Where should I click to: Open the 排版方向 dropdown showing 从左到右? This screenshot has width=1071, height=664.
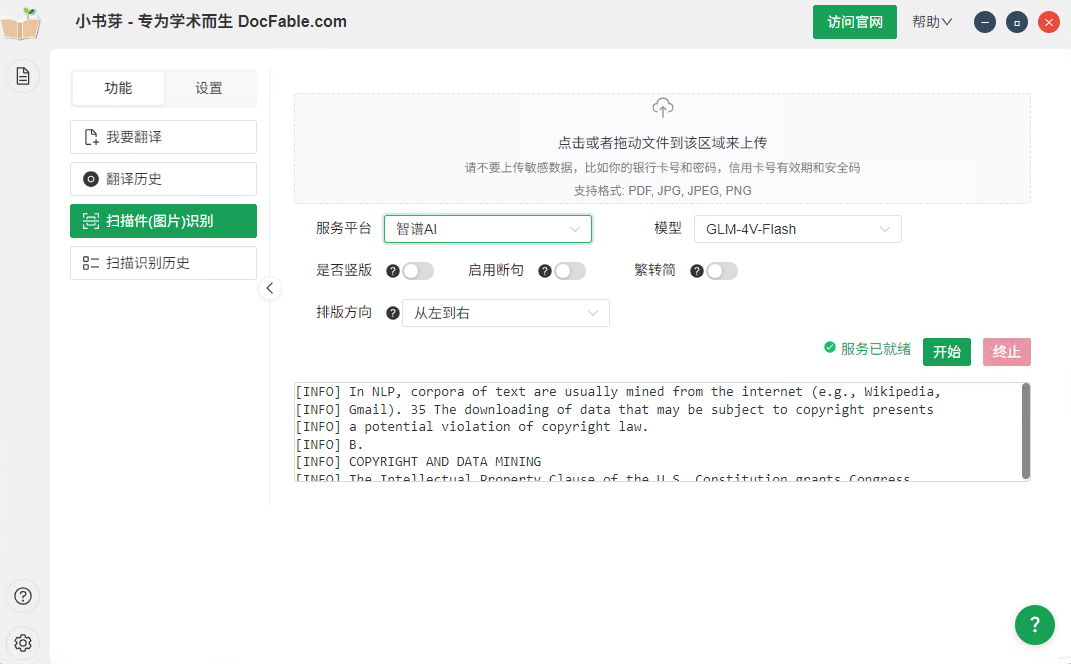coord(505,313)
